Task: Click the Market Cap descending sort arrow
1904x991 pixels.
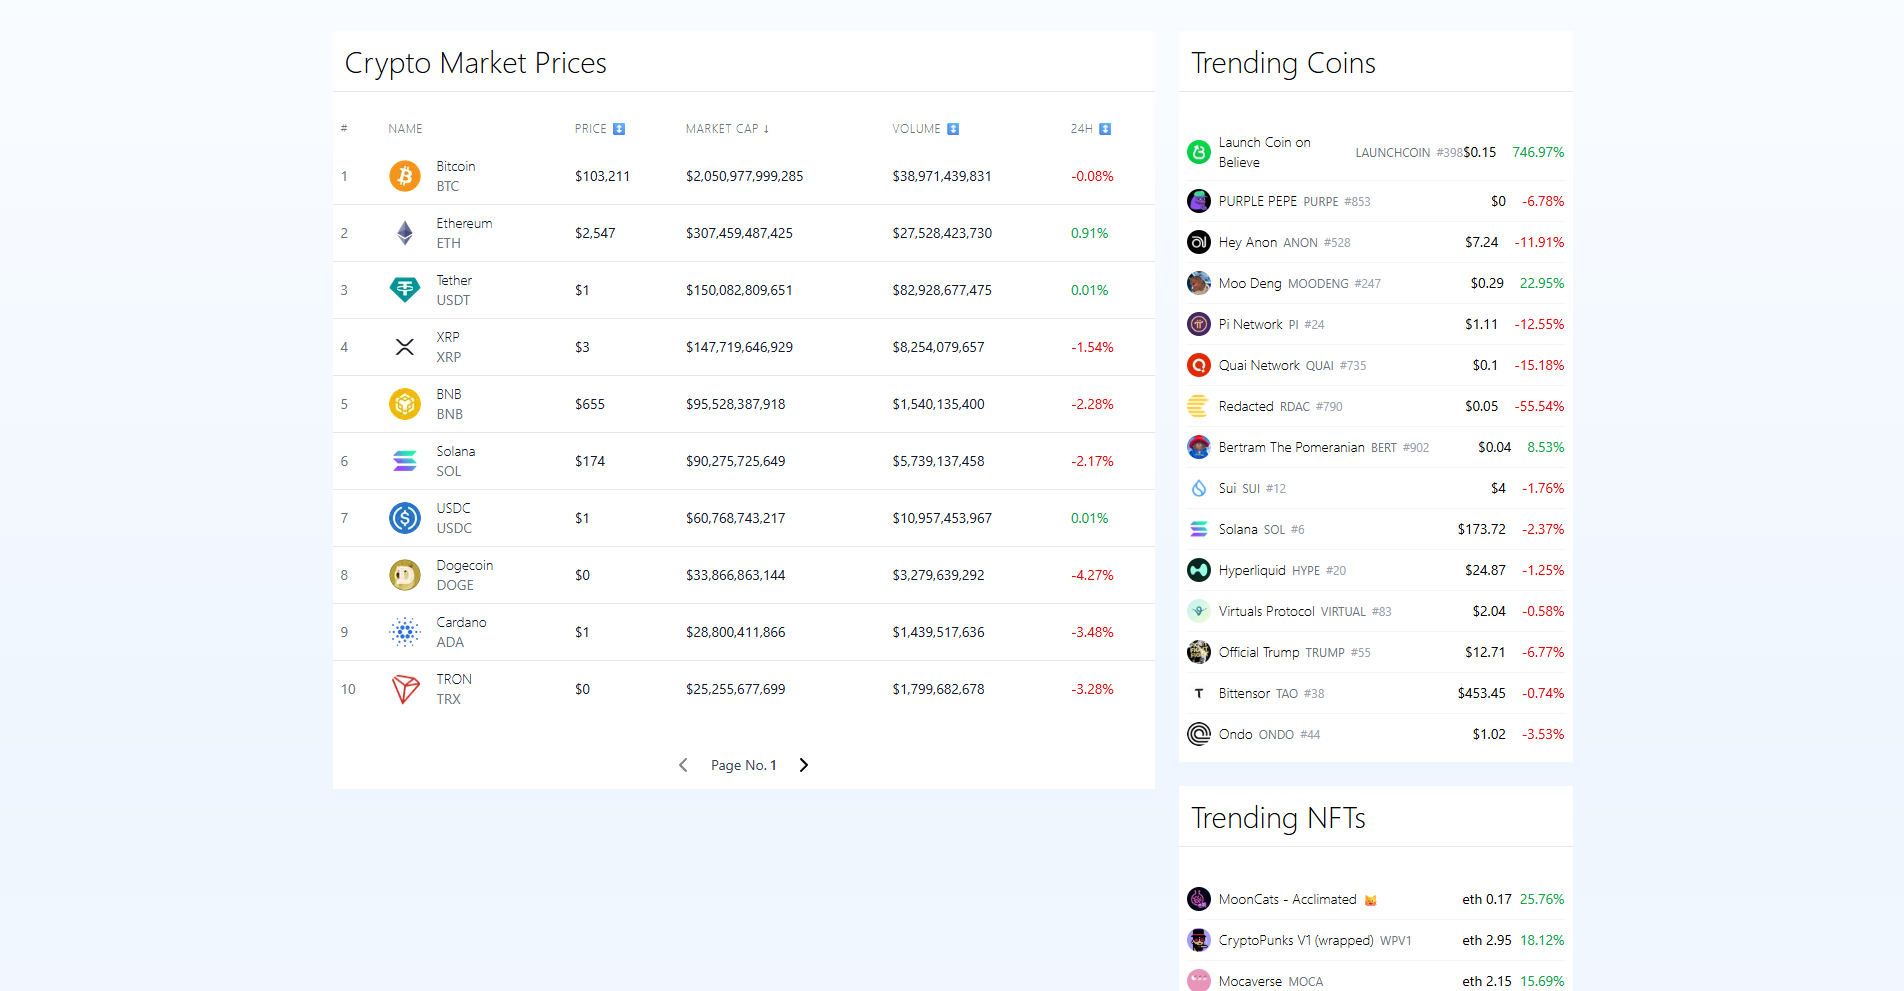Action: [766, 128]
